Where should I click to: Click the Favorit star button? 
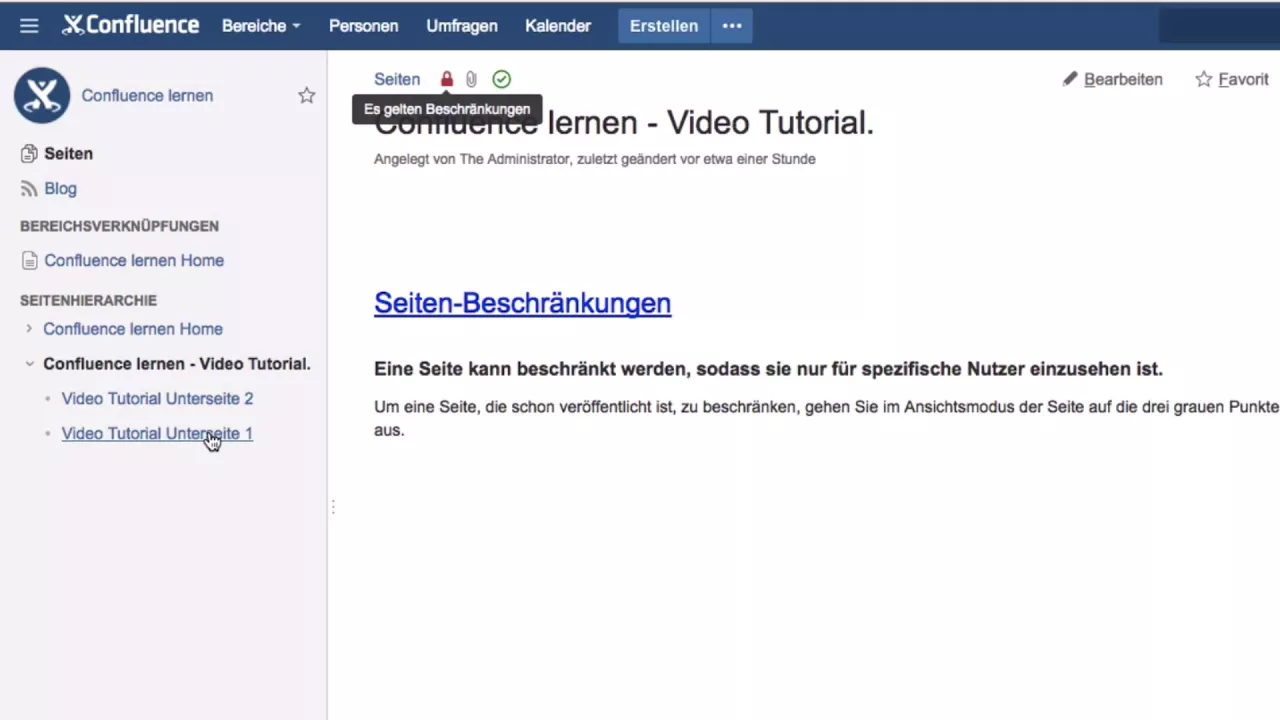coord(1232,79)
